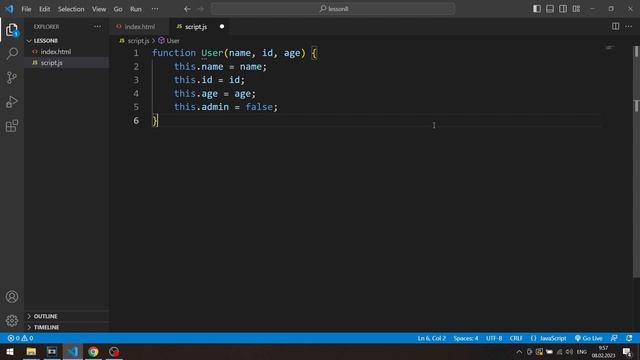Viewport: 640px width, 360px height.
Task: Open the Extensions view
Action: point(12,126)
